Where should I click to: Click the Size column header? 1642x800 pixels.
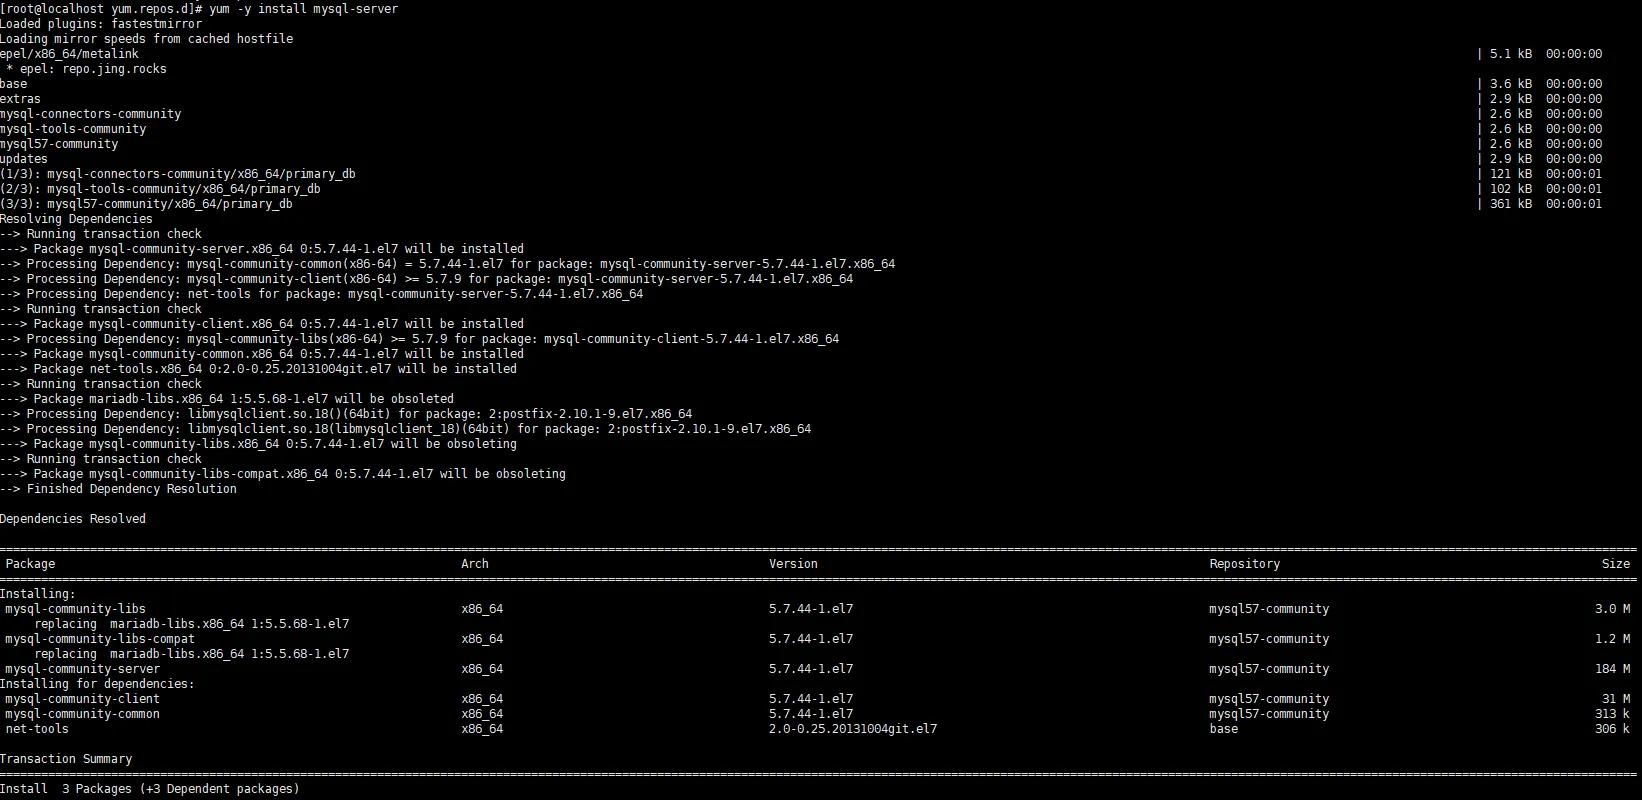click(1615, 564)
